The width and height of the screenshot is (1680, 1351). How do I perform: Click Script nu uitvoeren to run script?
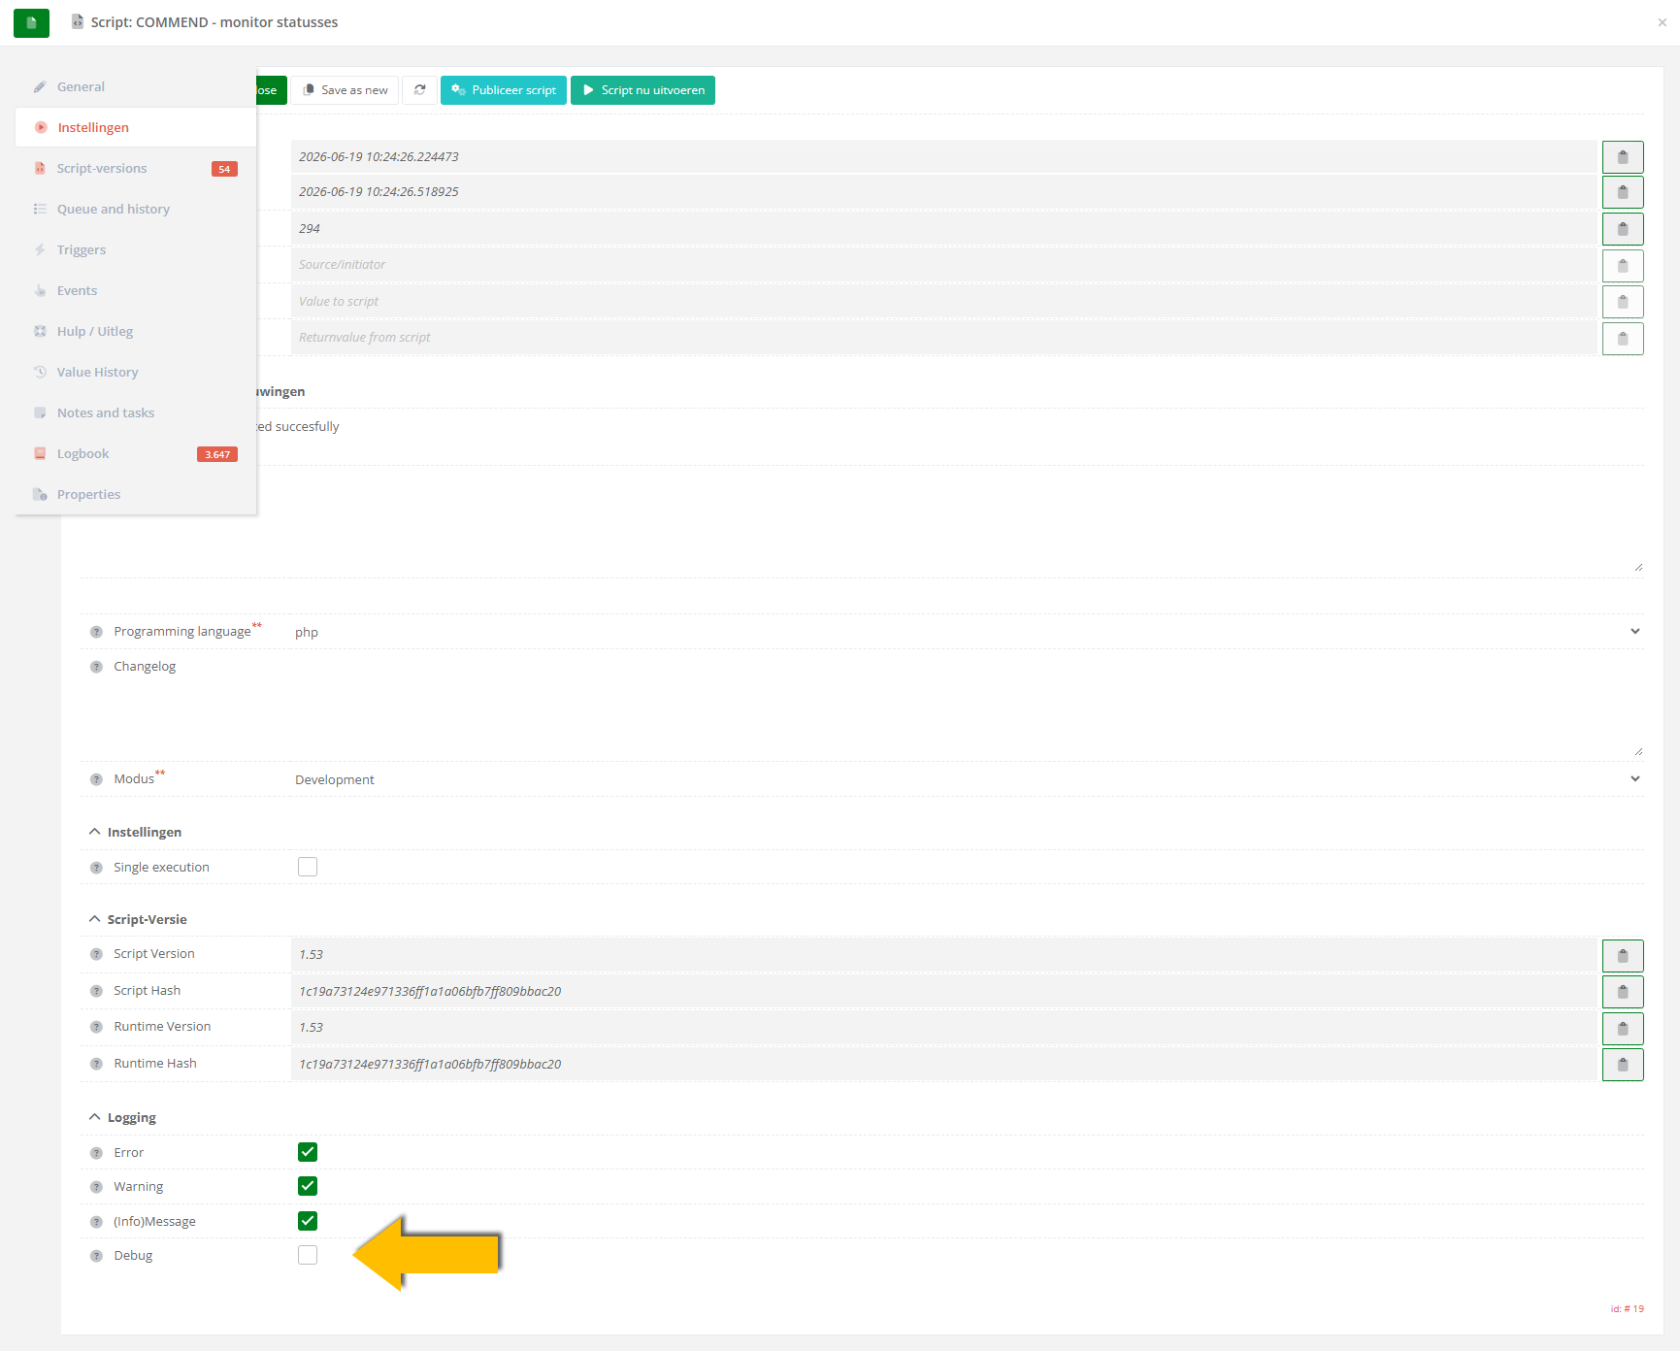tap(643, 90)
